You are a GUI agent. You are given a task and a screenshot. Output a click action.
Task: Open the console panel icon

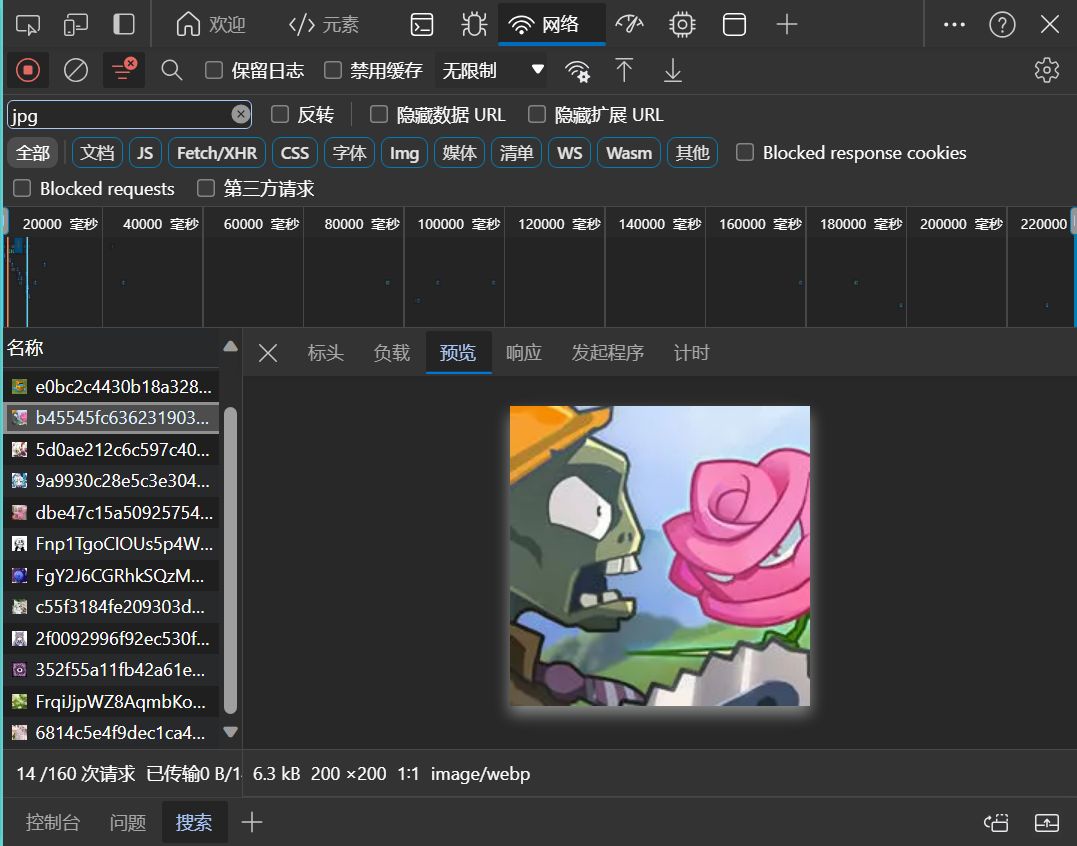coord(422,25)
